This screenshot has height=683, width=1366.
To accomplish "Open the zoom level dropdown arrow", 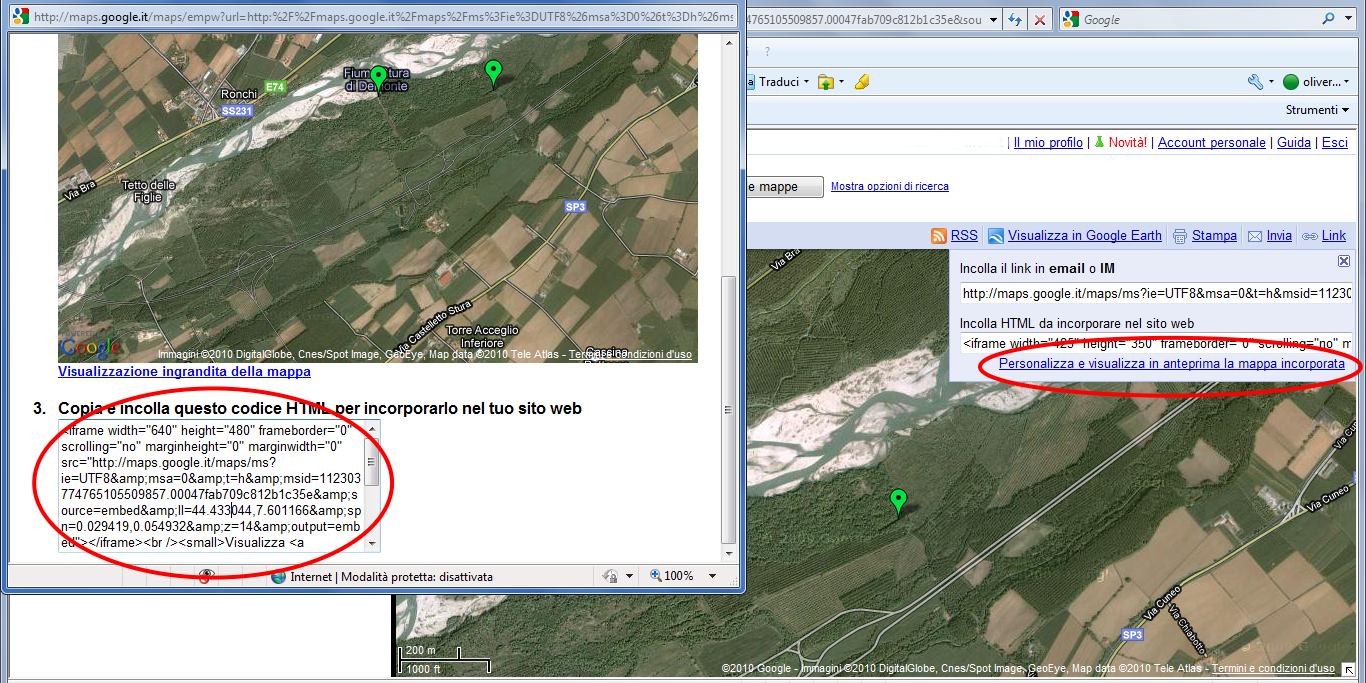I will (x=712, y=576).
